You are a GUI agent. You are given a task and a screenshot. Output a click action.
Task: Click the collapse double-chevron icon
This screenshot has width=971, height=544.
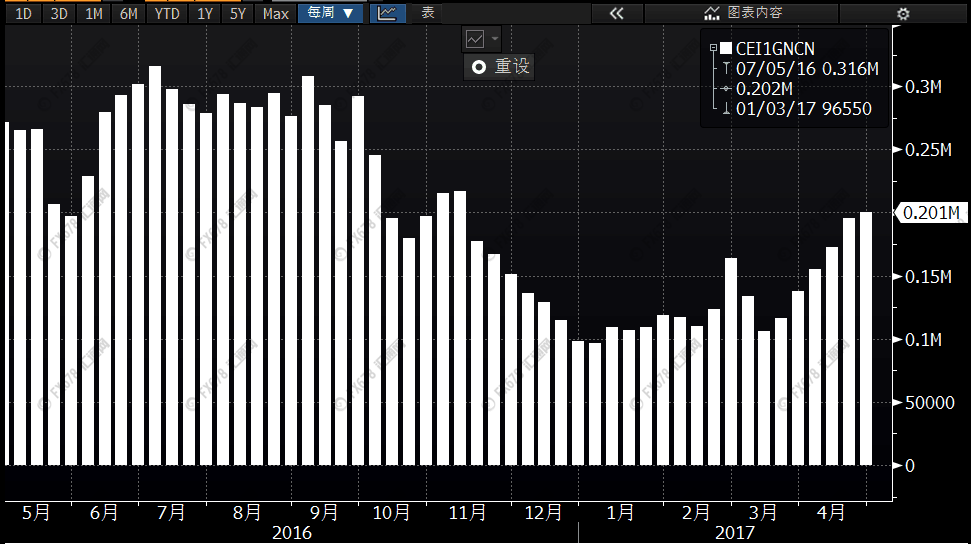616,13
